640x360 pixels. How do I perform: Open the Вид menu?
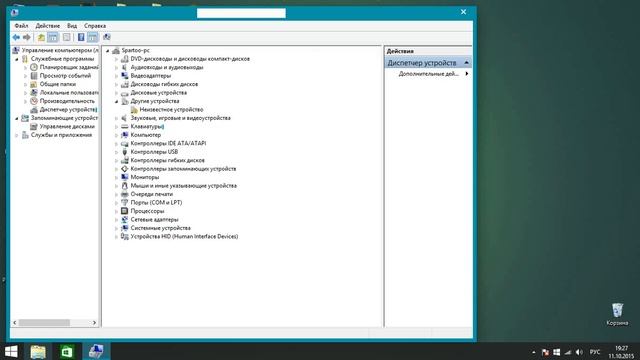coord(72,26)
